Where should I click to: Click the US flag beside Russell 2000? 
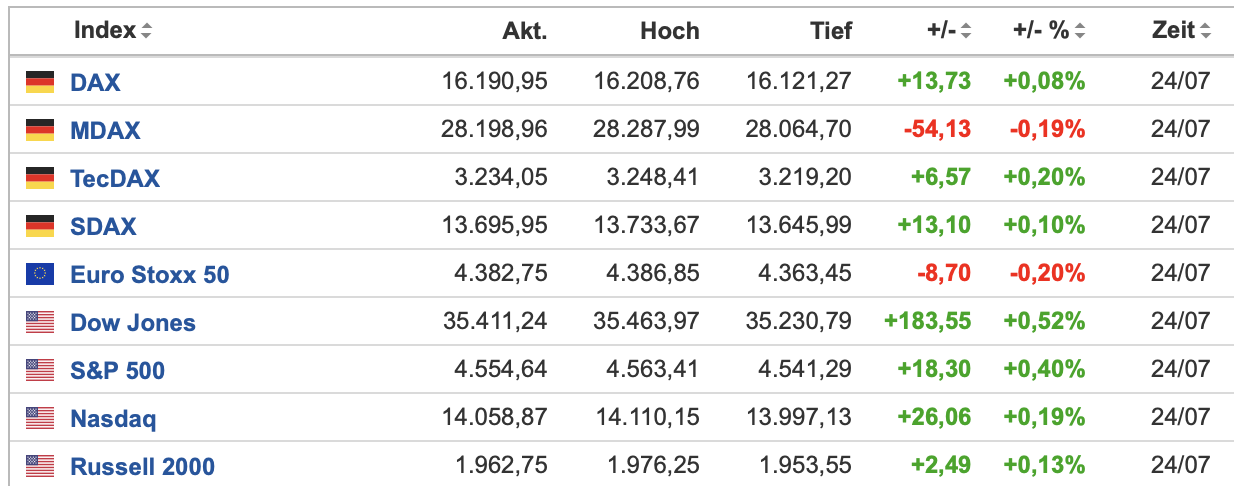click(40, 465)
